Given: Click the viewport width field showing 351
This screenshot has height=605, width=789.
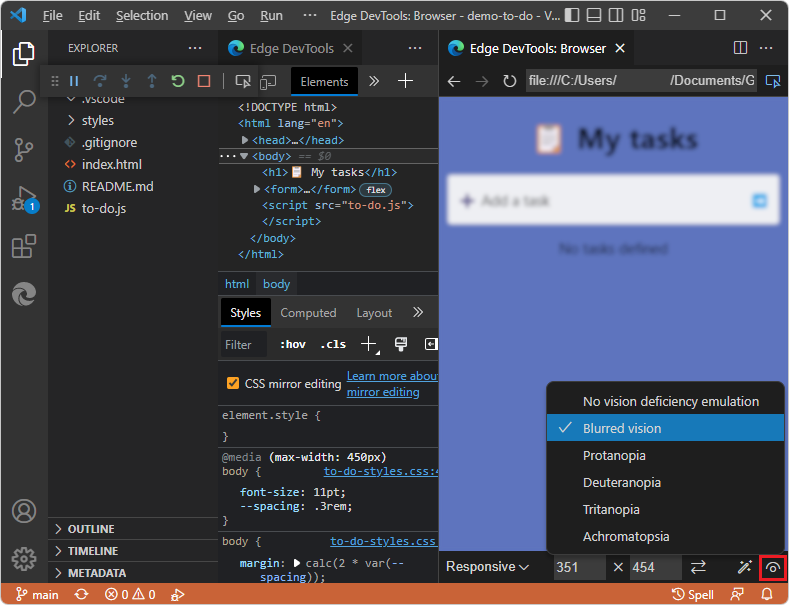Looking at the screenshot, I should (579, 567).
